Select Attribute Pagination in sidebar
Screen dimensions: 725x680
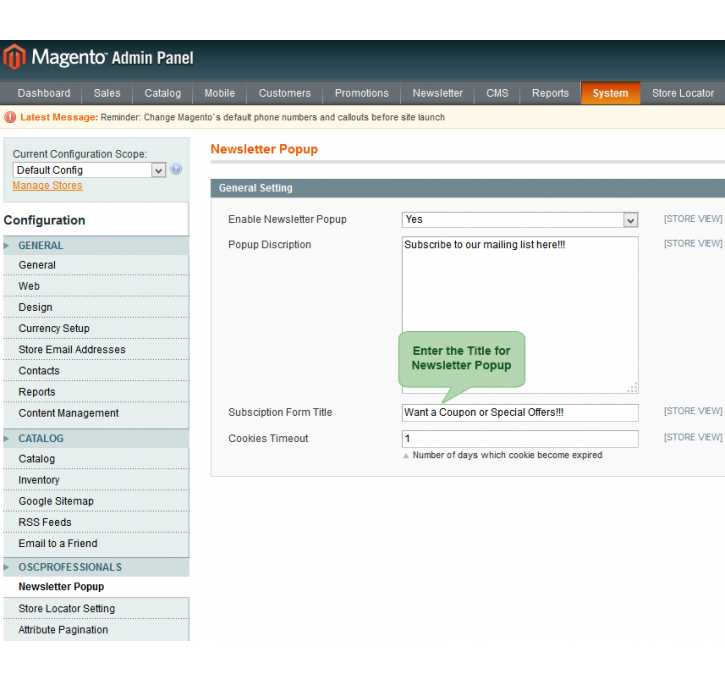click(x=96, y=630)
